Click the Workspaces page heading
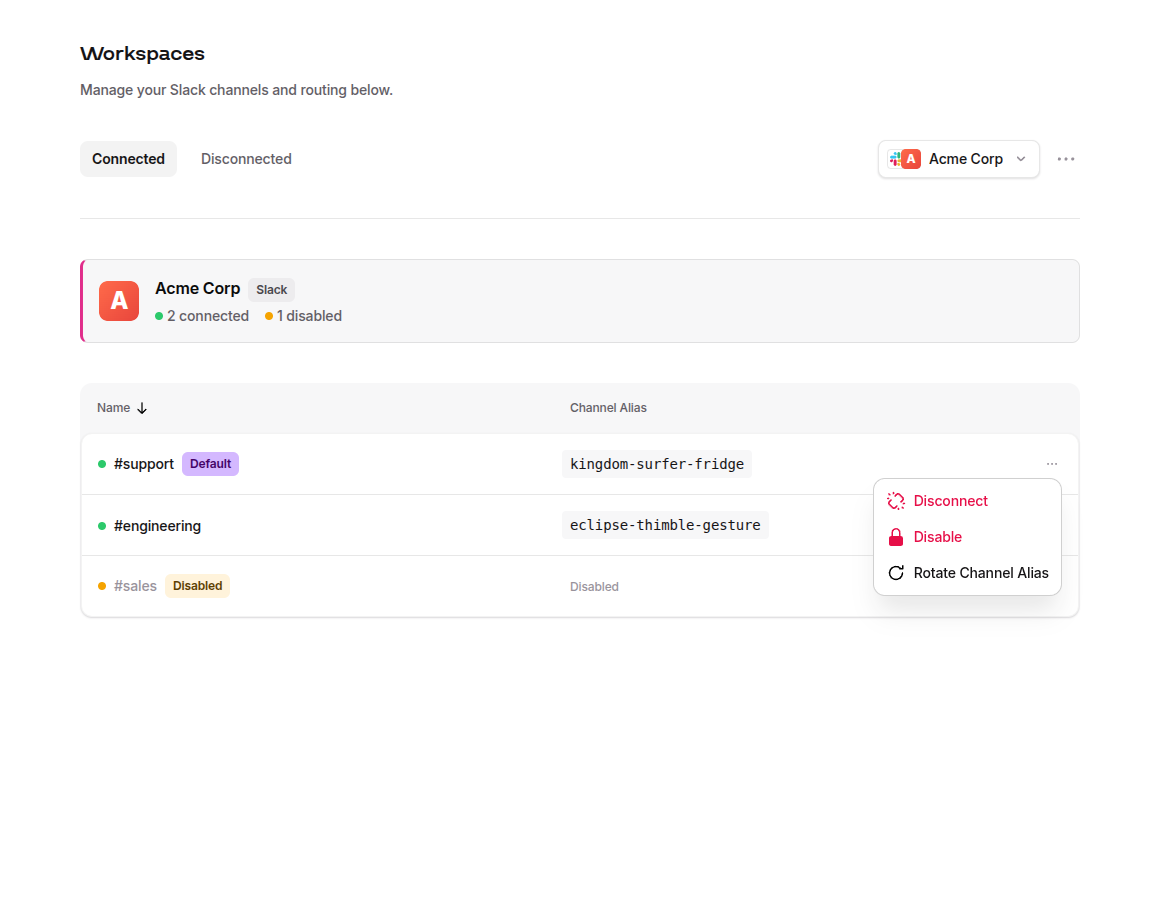 tap(143, 54)
